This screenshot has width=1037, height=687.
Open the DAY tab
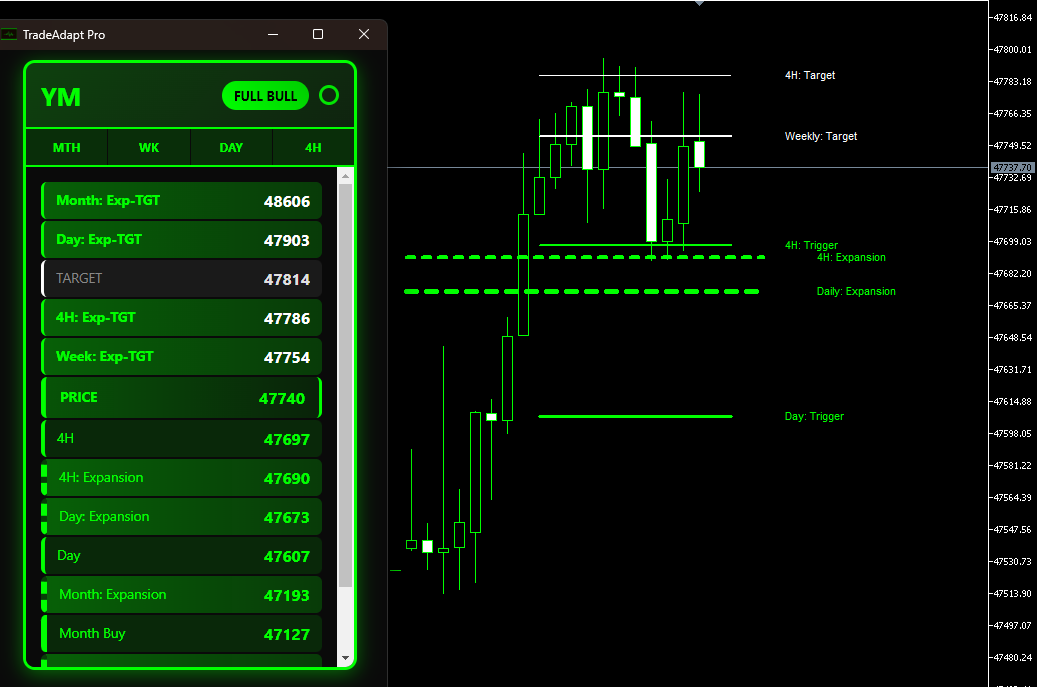(231, 147)
